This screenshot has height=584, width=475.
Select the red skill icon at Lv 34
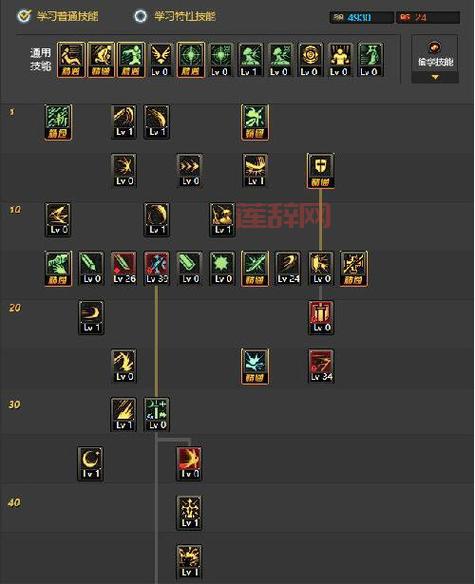click(321, 366)
